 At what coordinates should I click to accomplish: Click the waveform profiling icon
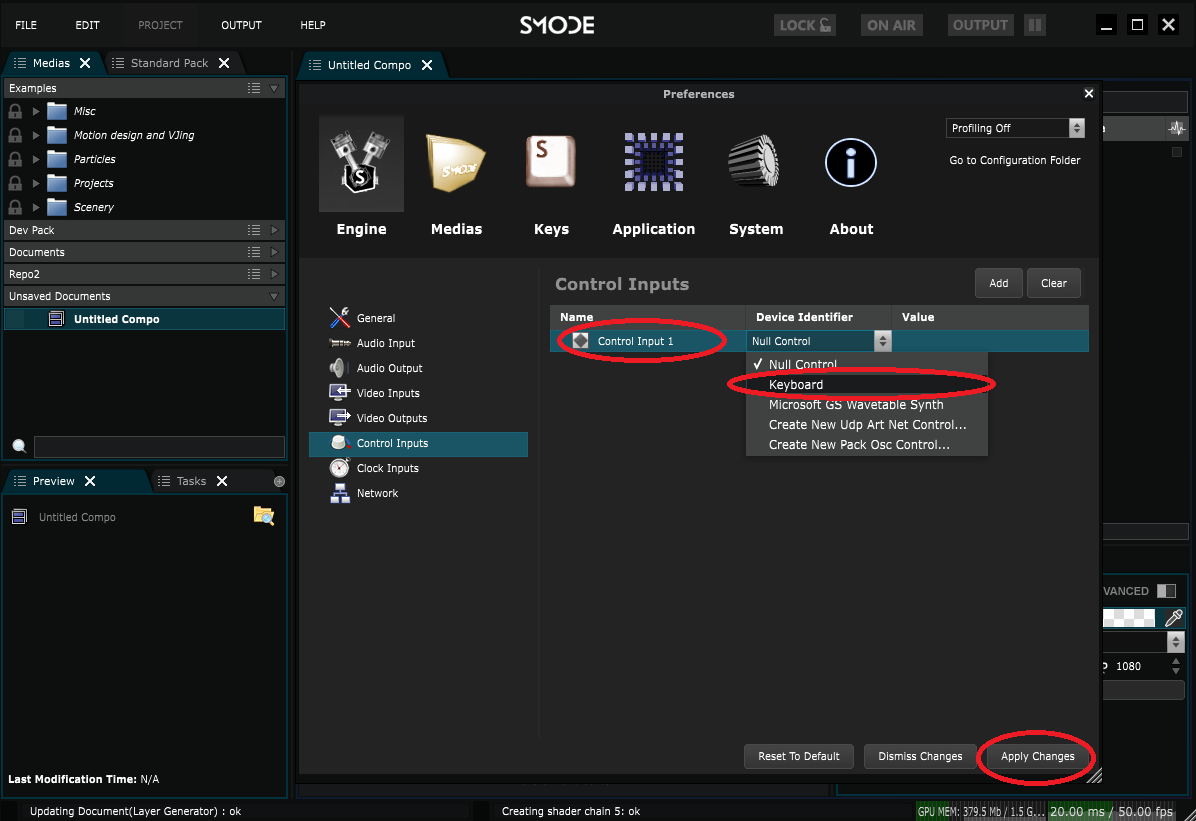tap(1177, 128)
